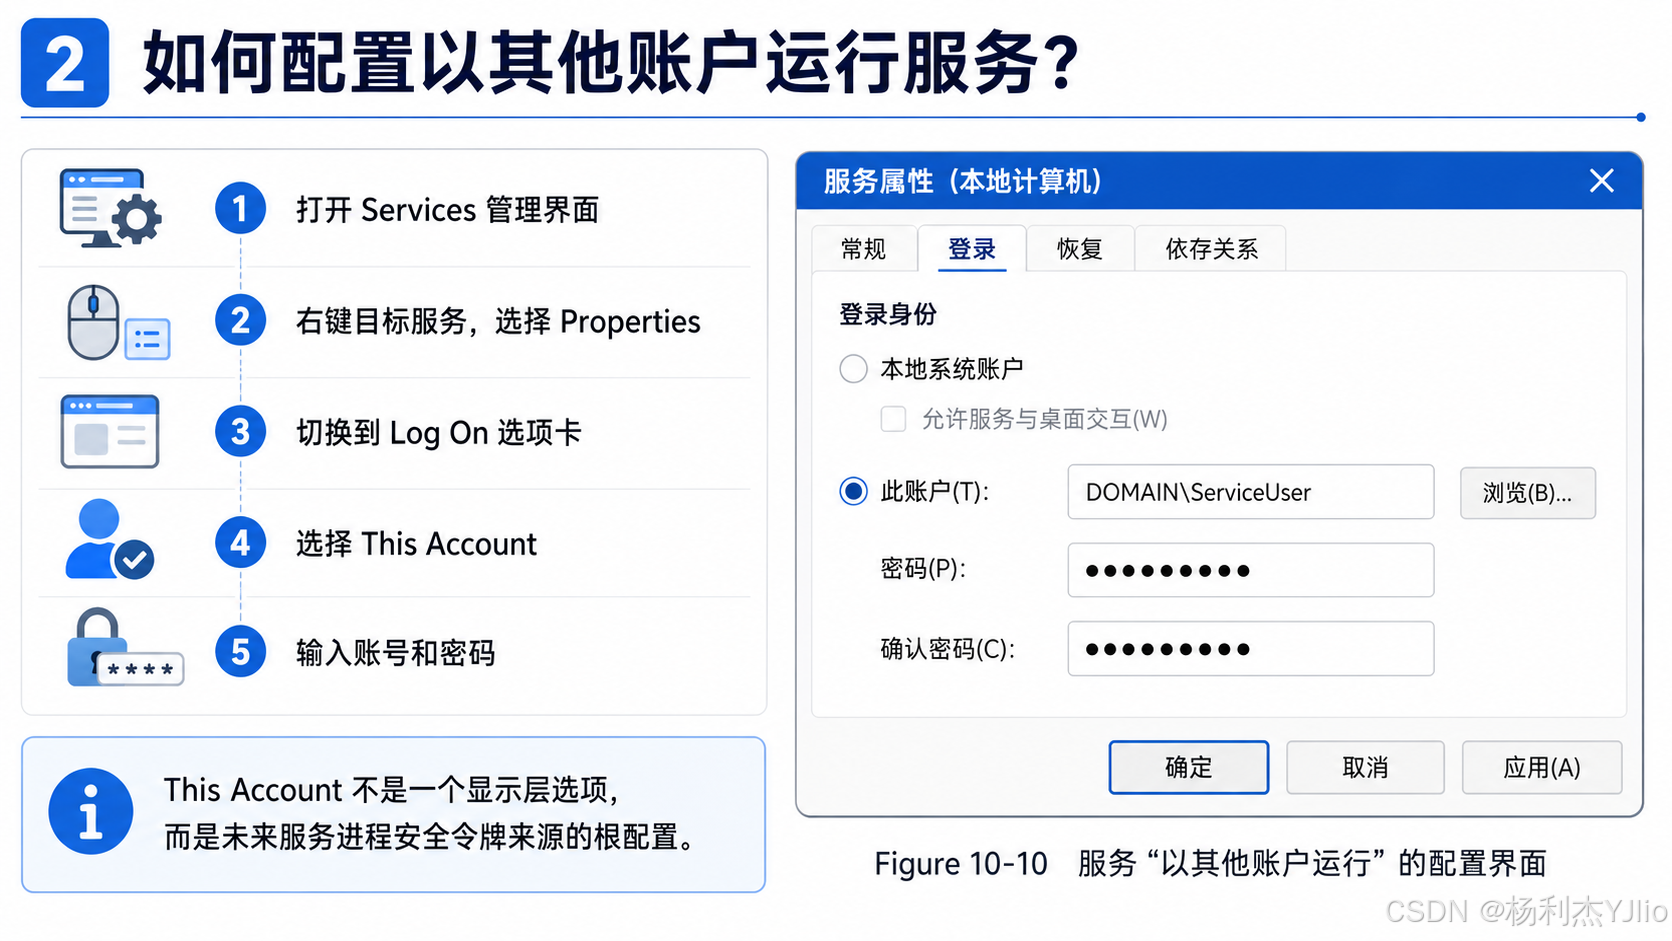Click the DOMAIN\ServiceUser account field

click(x=1250, y=492)
